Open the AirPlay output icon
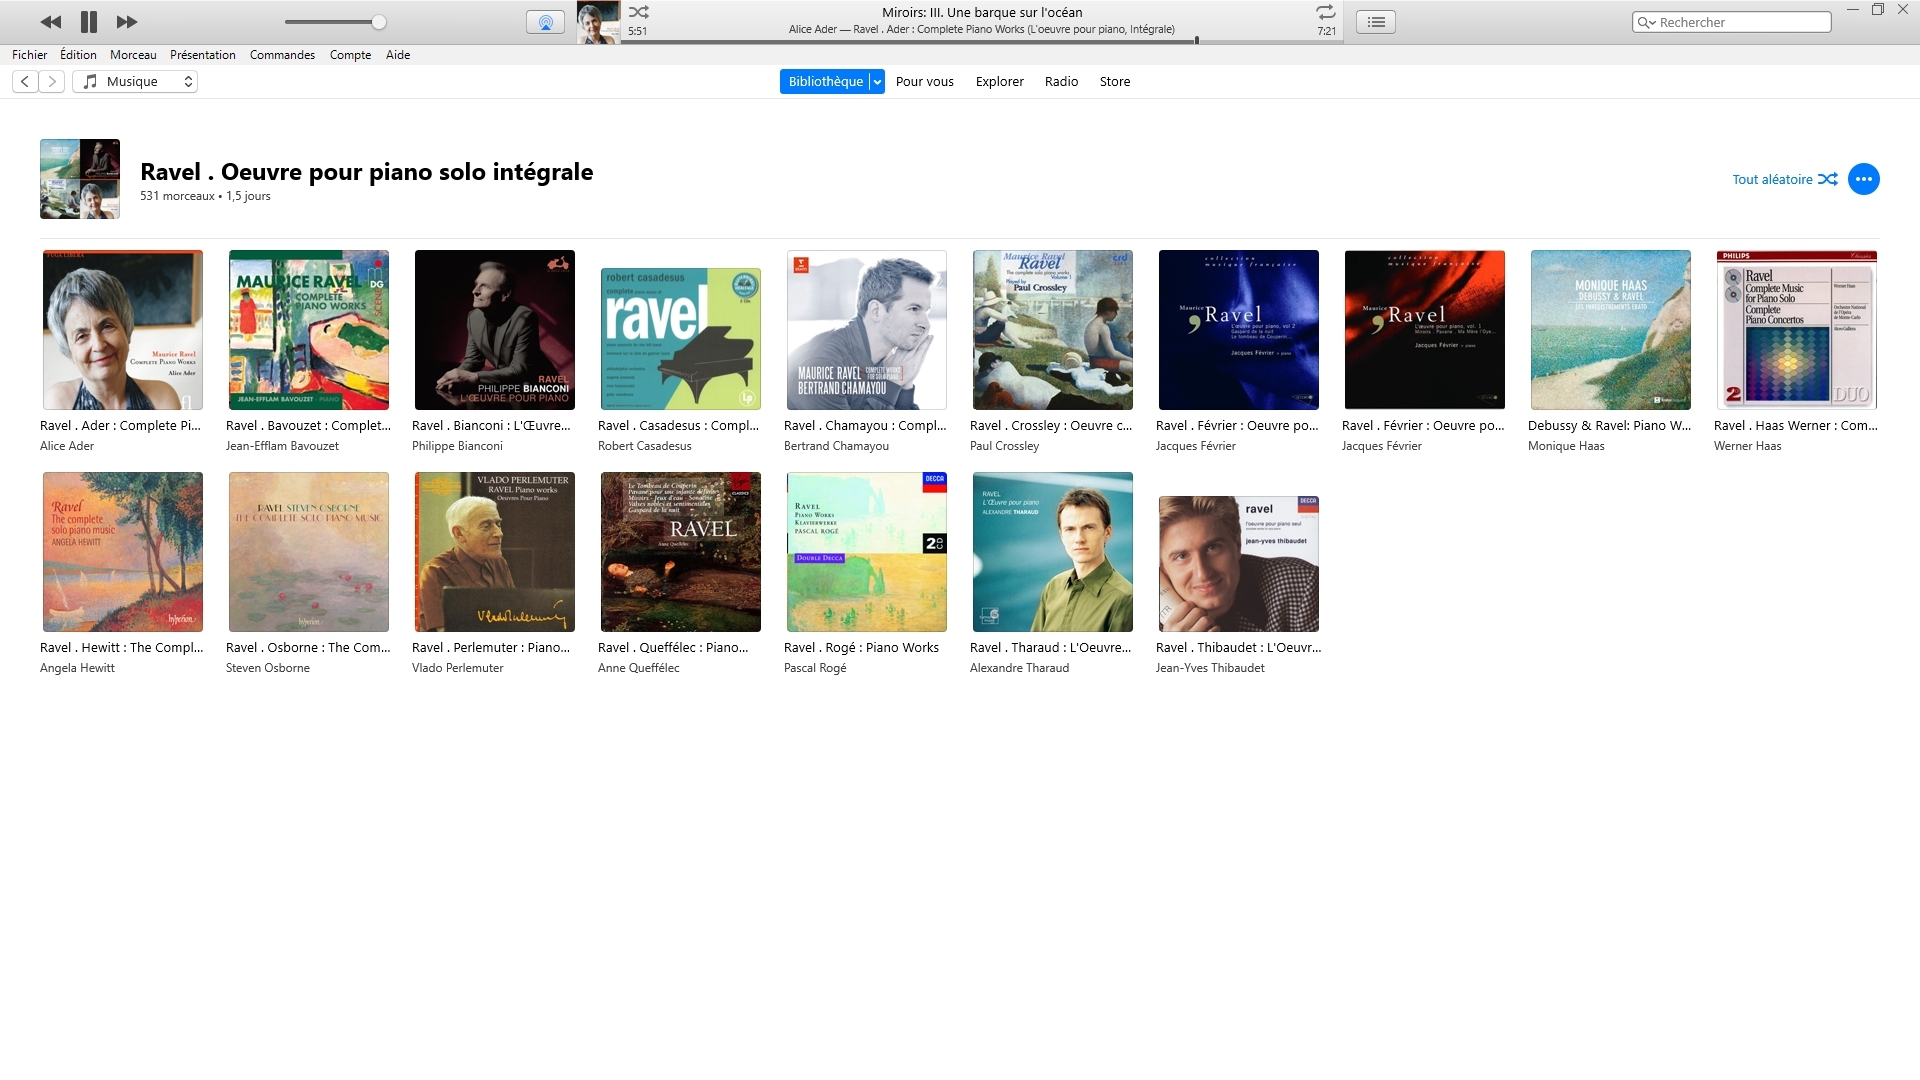The width and height of the screenshot is (1920, 1080). click(545, 22)
